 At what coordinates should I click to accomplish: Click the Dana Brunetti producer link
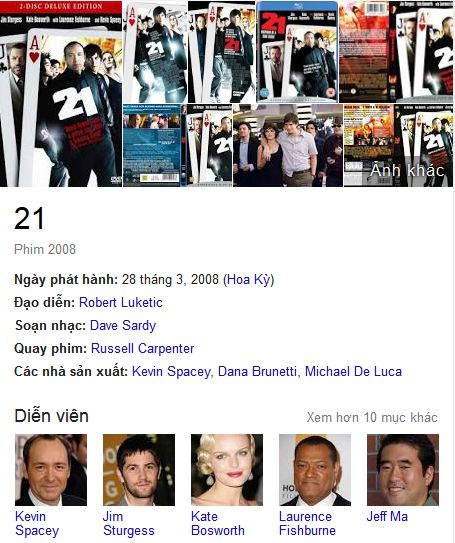pos(257,371)
